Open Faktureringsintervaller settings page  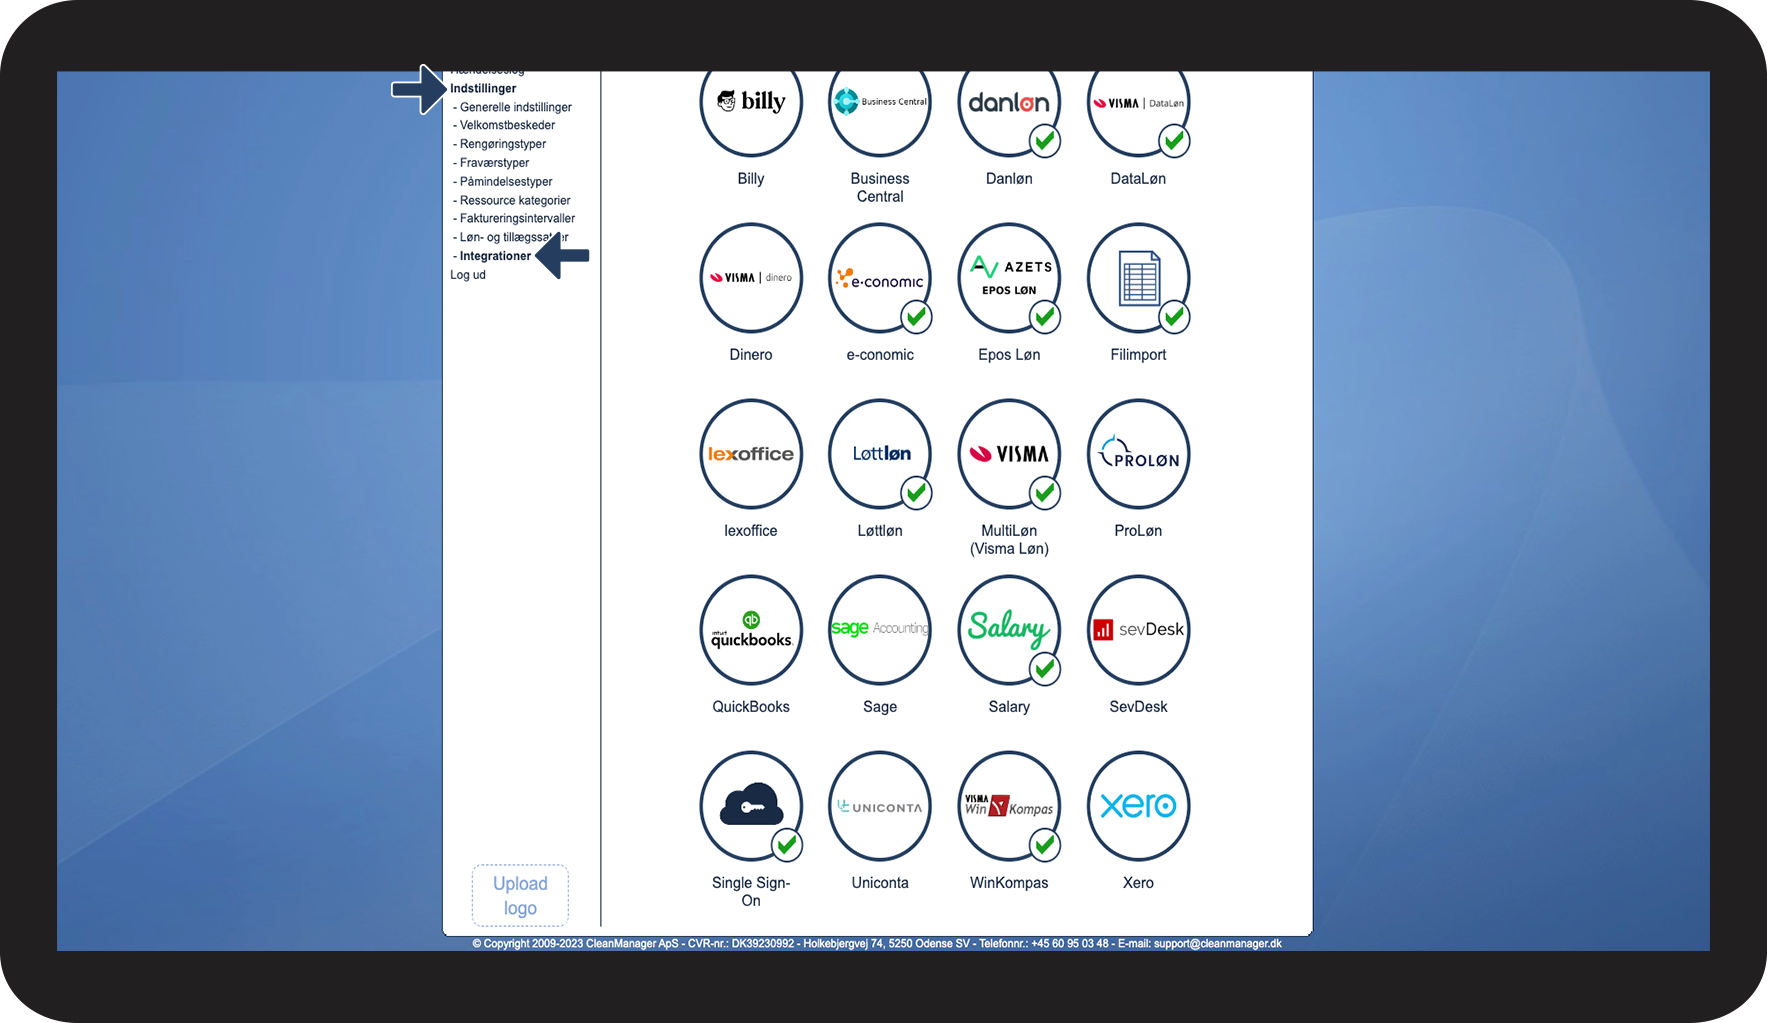click(x=517, y=218)
